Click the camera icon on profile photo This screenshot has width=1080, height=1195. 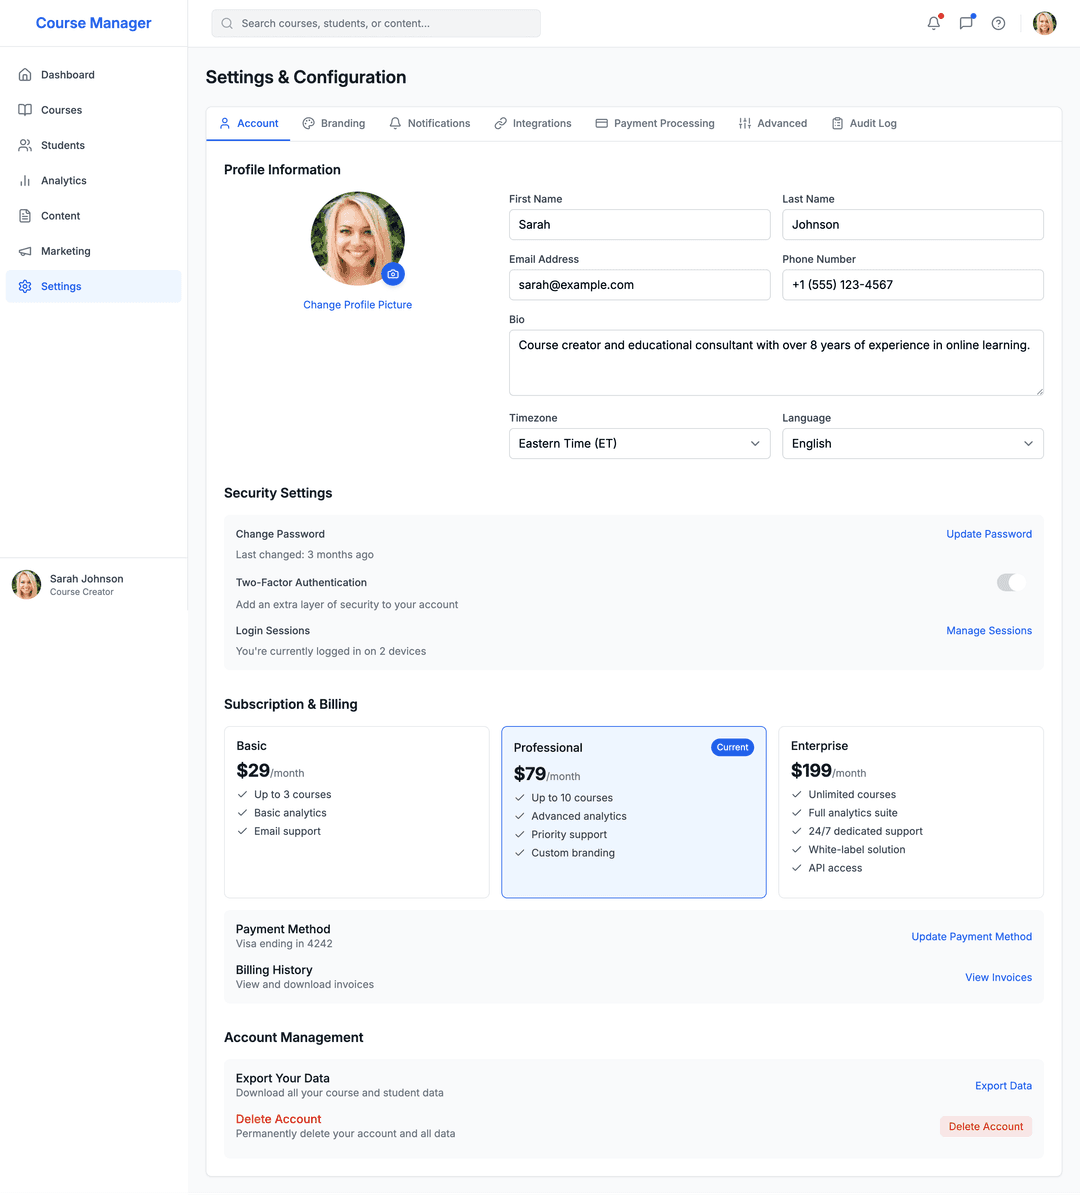coord(393,274)
